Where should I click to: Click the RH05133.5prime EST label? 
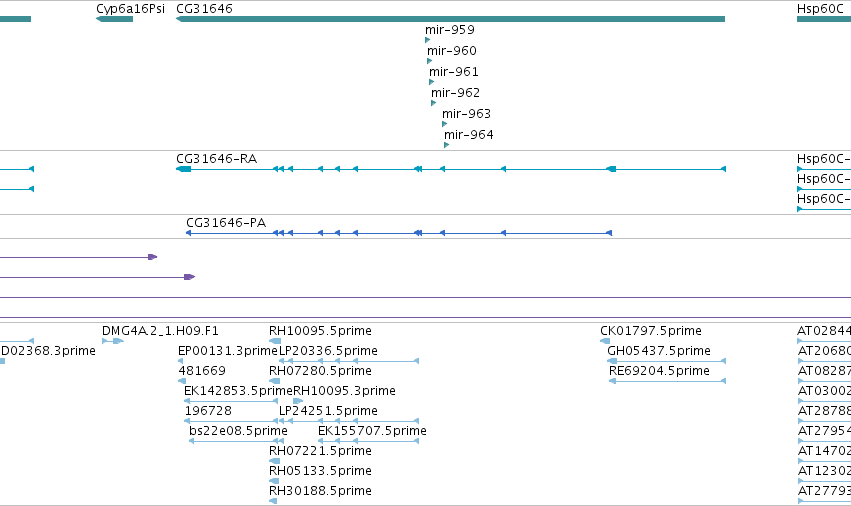(x=320, y=471)
